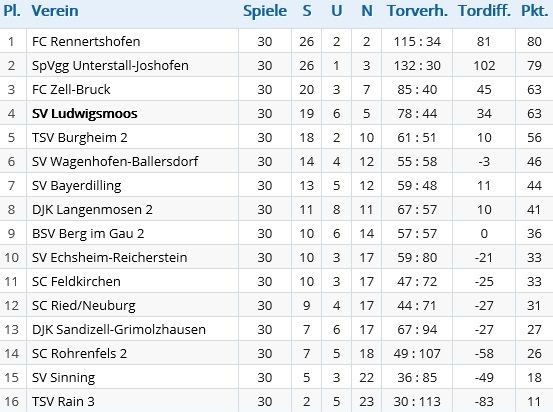Open SpVgg Unterstall-Joshofen team entry

110,66
